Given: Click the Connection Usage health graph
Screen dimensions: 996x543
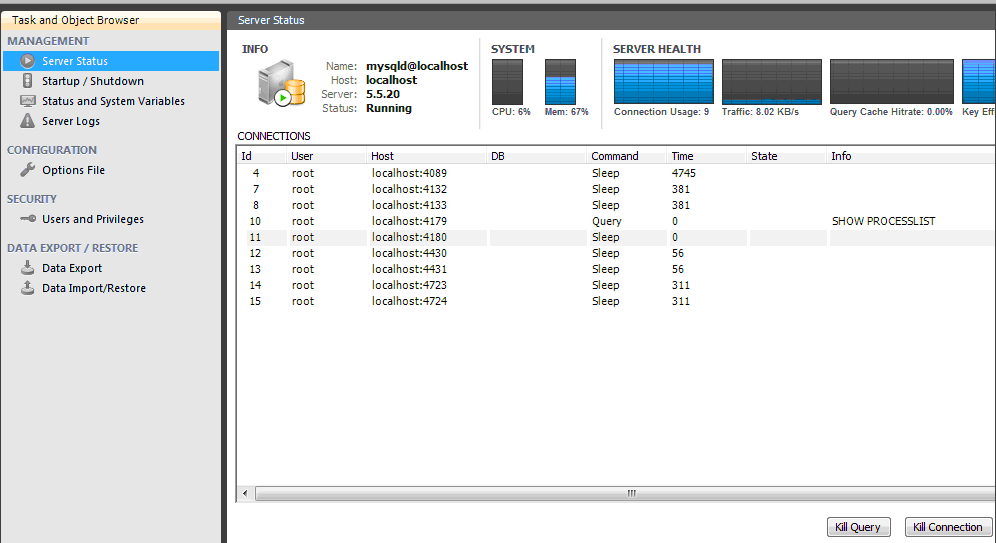Looking at the screenshot, I should click(663, 82).
